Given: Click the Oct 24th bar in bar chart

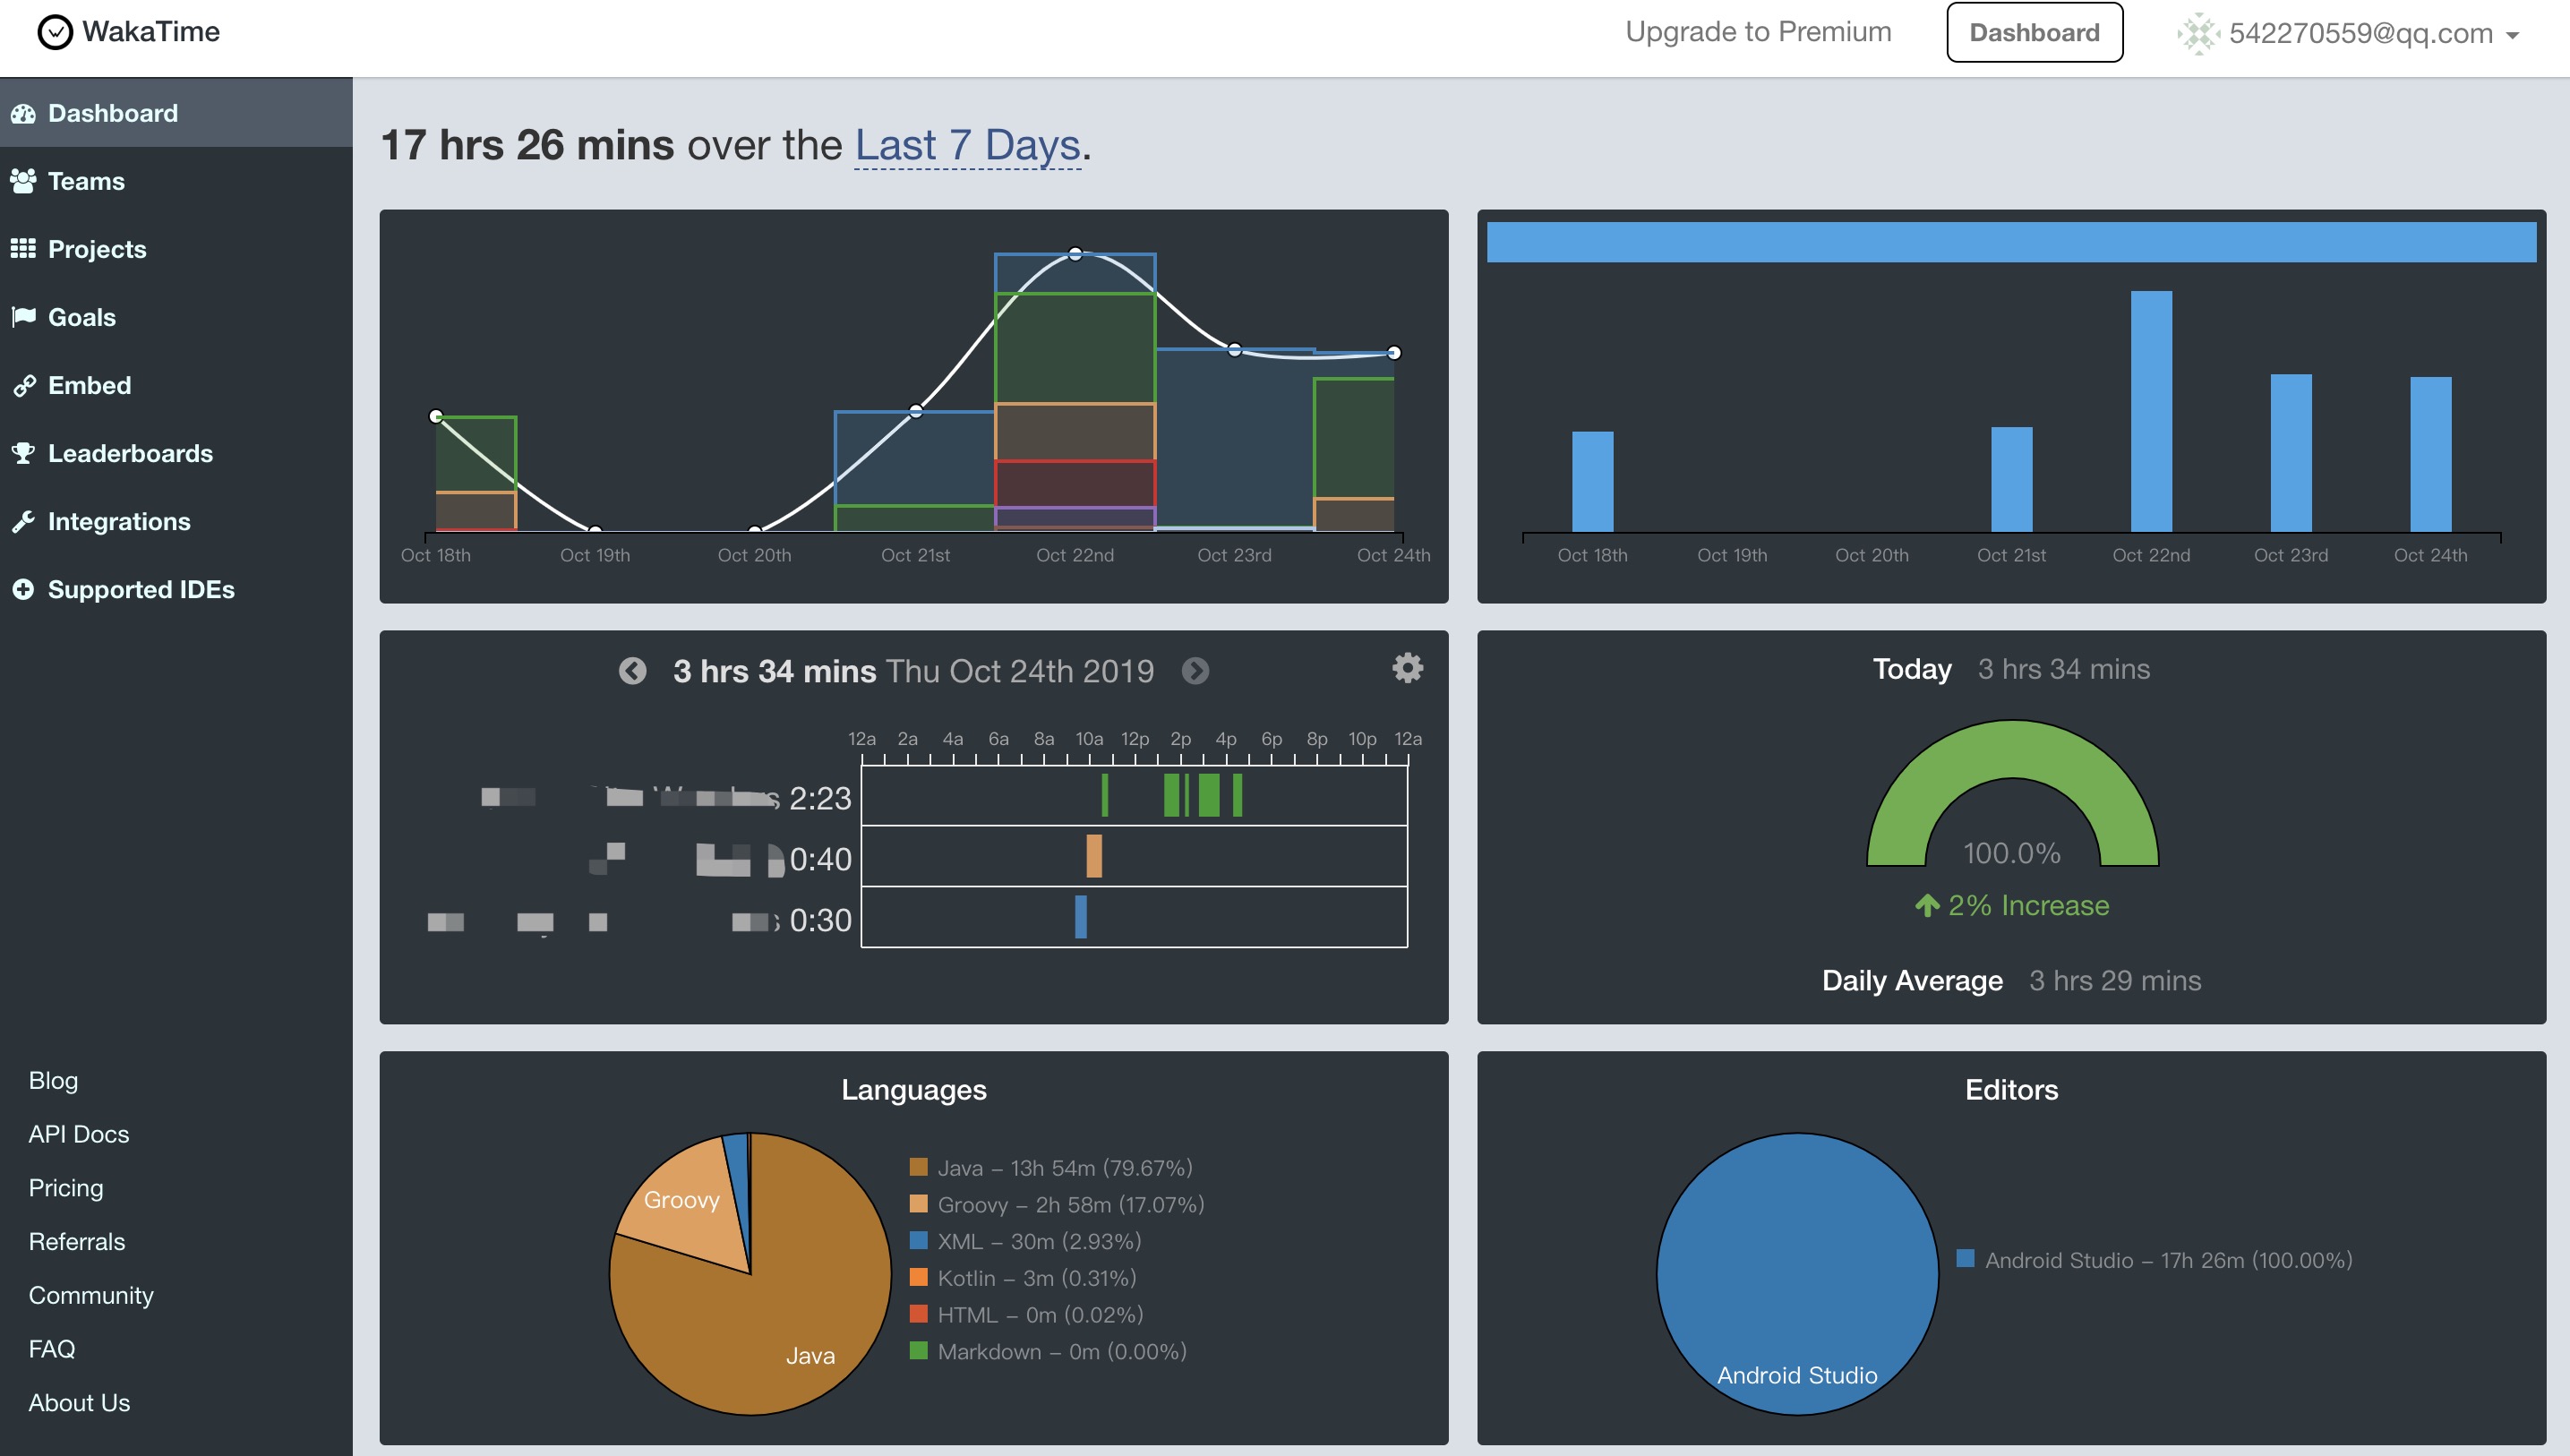Looking at the screenshot, I should (x=2430, y=454).
